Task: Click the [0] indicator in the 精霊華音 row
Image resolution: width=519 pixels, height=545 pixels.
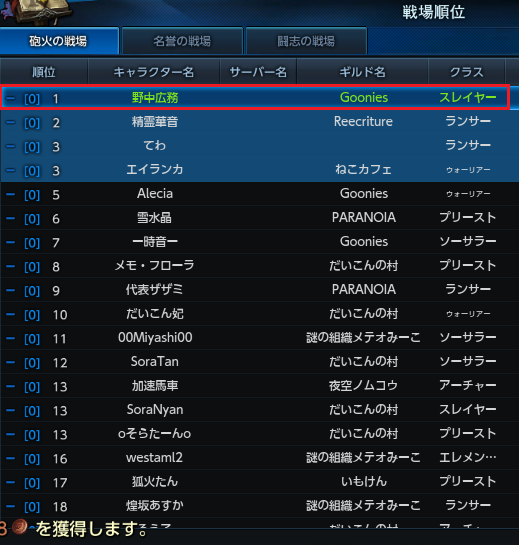Action: 32,123
